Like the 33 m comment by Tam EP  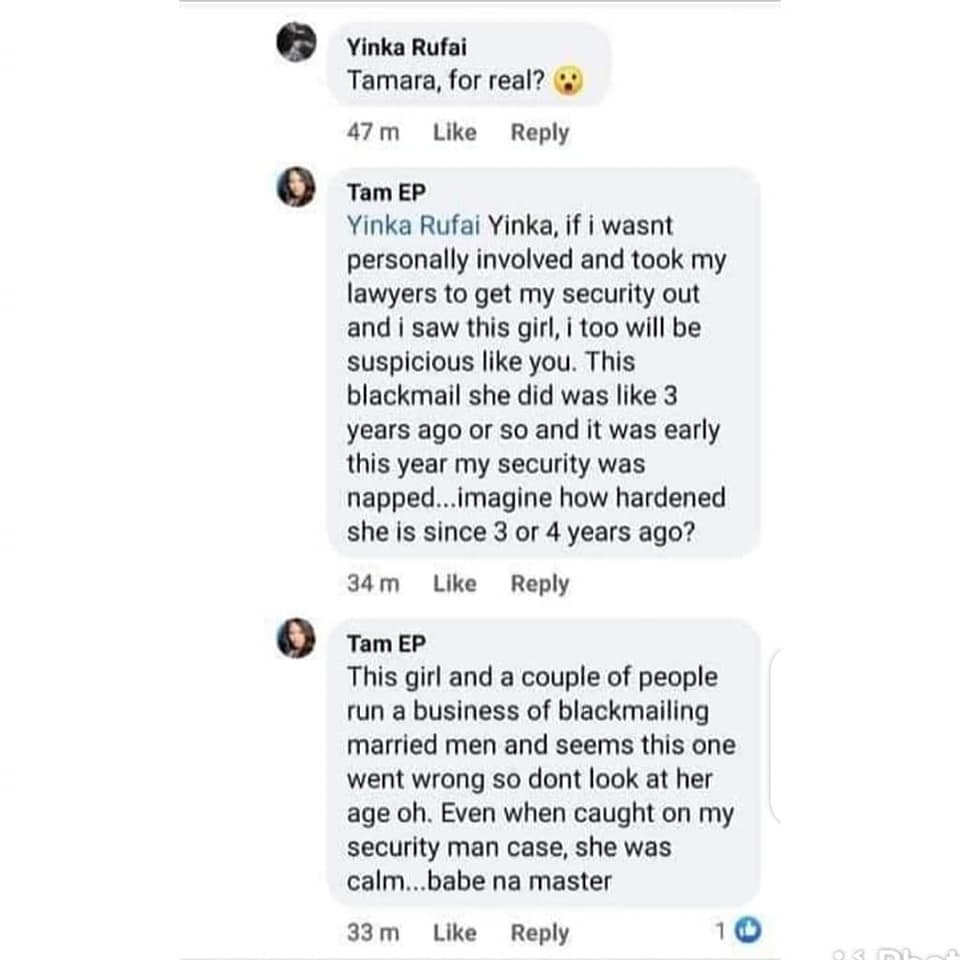pos(454,933)
